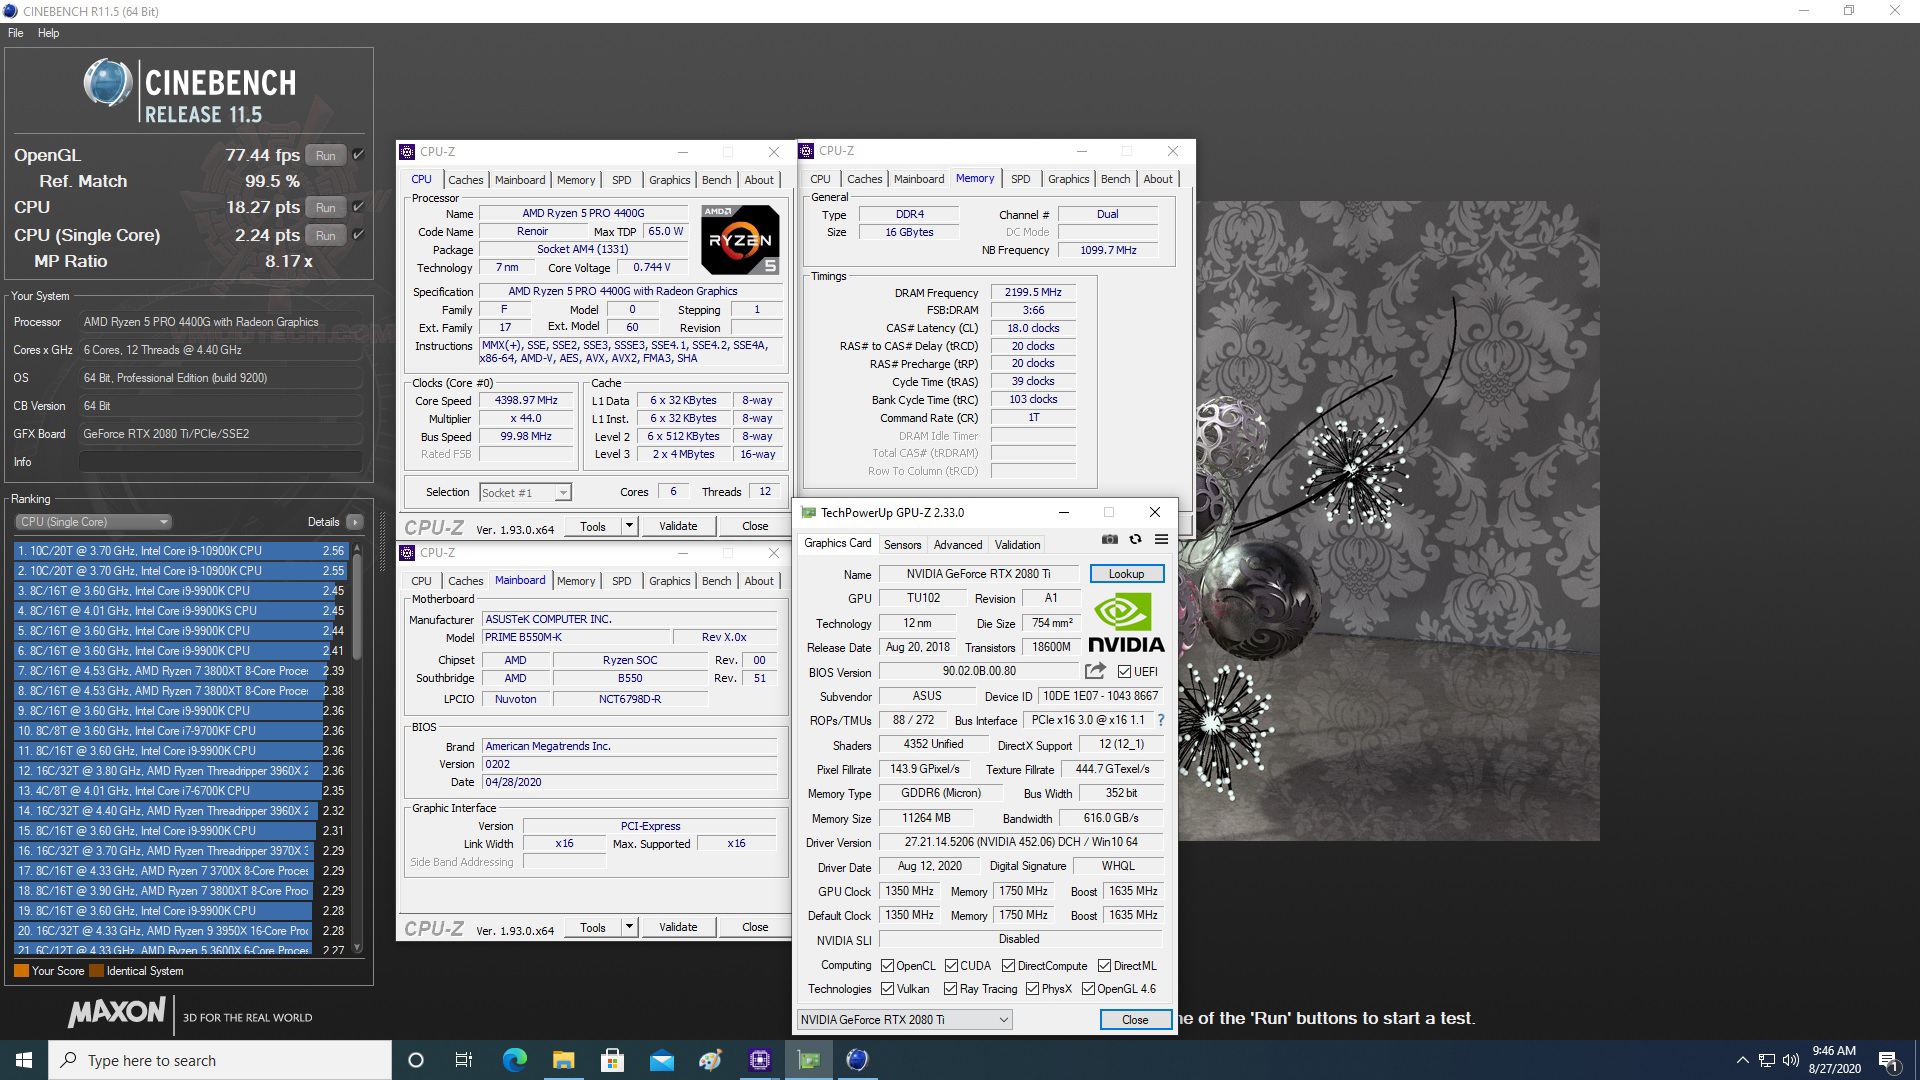Toggle the UEFI checkbox in GPU-Z
Viewport: 1920px width, 1080px height.
click(x=1124, y=672)
